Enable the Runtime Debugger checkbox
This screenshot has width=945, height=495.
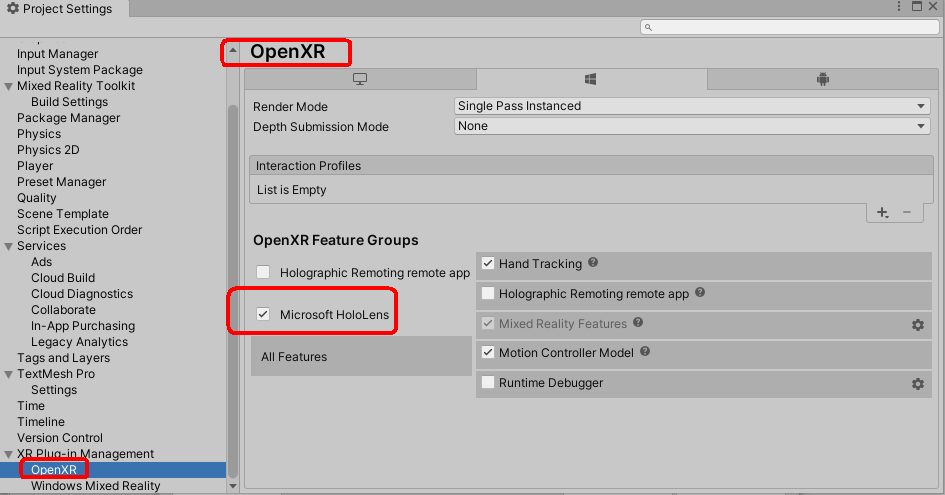(488, 383)
